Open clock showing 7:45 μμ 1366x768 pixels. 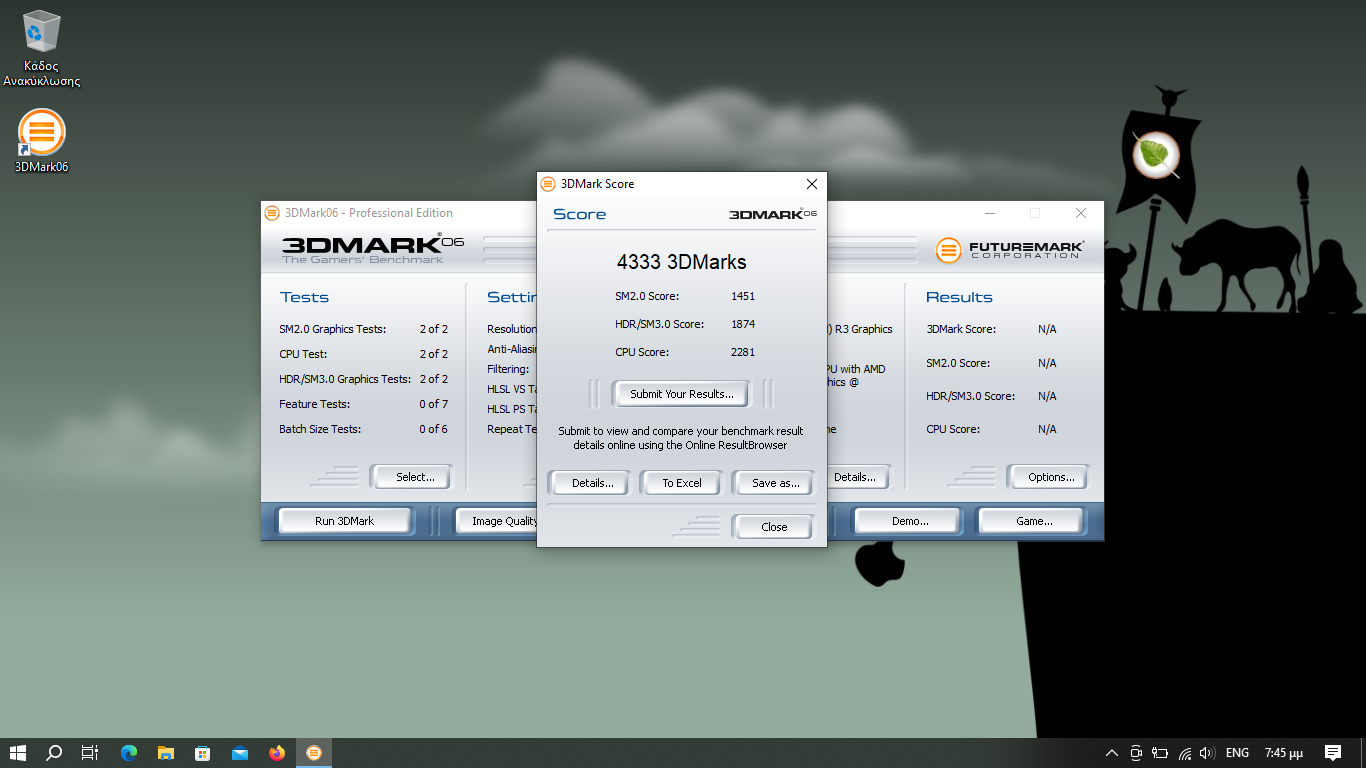click(1283, 753)
